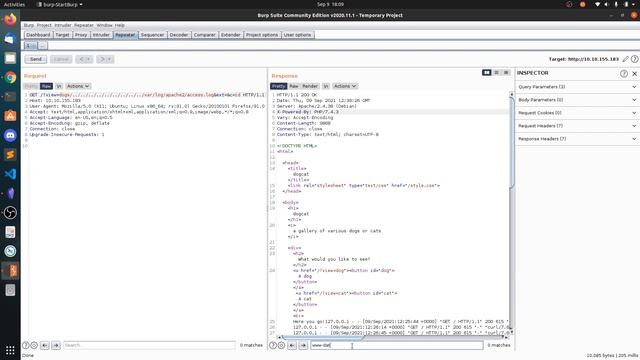This screenshot has width=640, height=360.
Task: Click the request search field
Action: pyautogui.click(x=149, y=345)
